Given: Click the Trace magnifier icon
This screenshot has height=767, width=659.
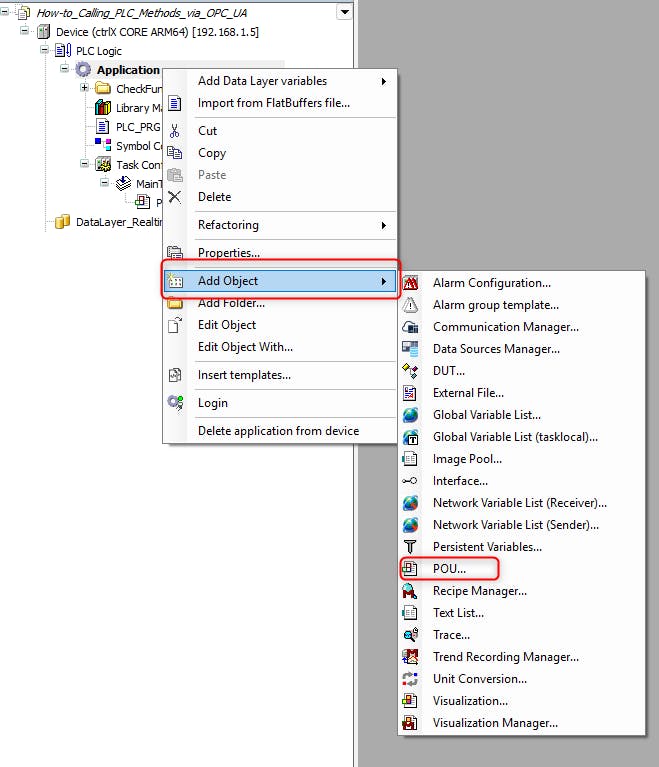Looking at the screenshot, I should 410,635.
